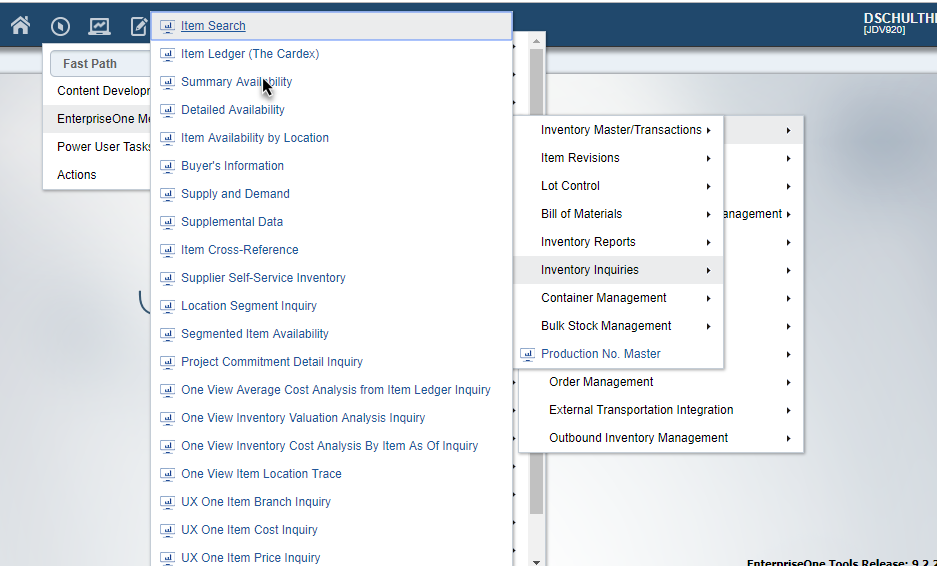Click the menu scrollbar down arrow
This screenshot has width=937, height=566.
[537, 561]
